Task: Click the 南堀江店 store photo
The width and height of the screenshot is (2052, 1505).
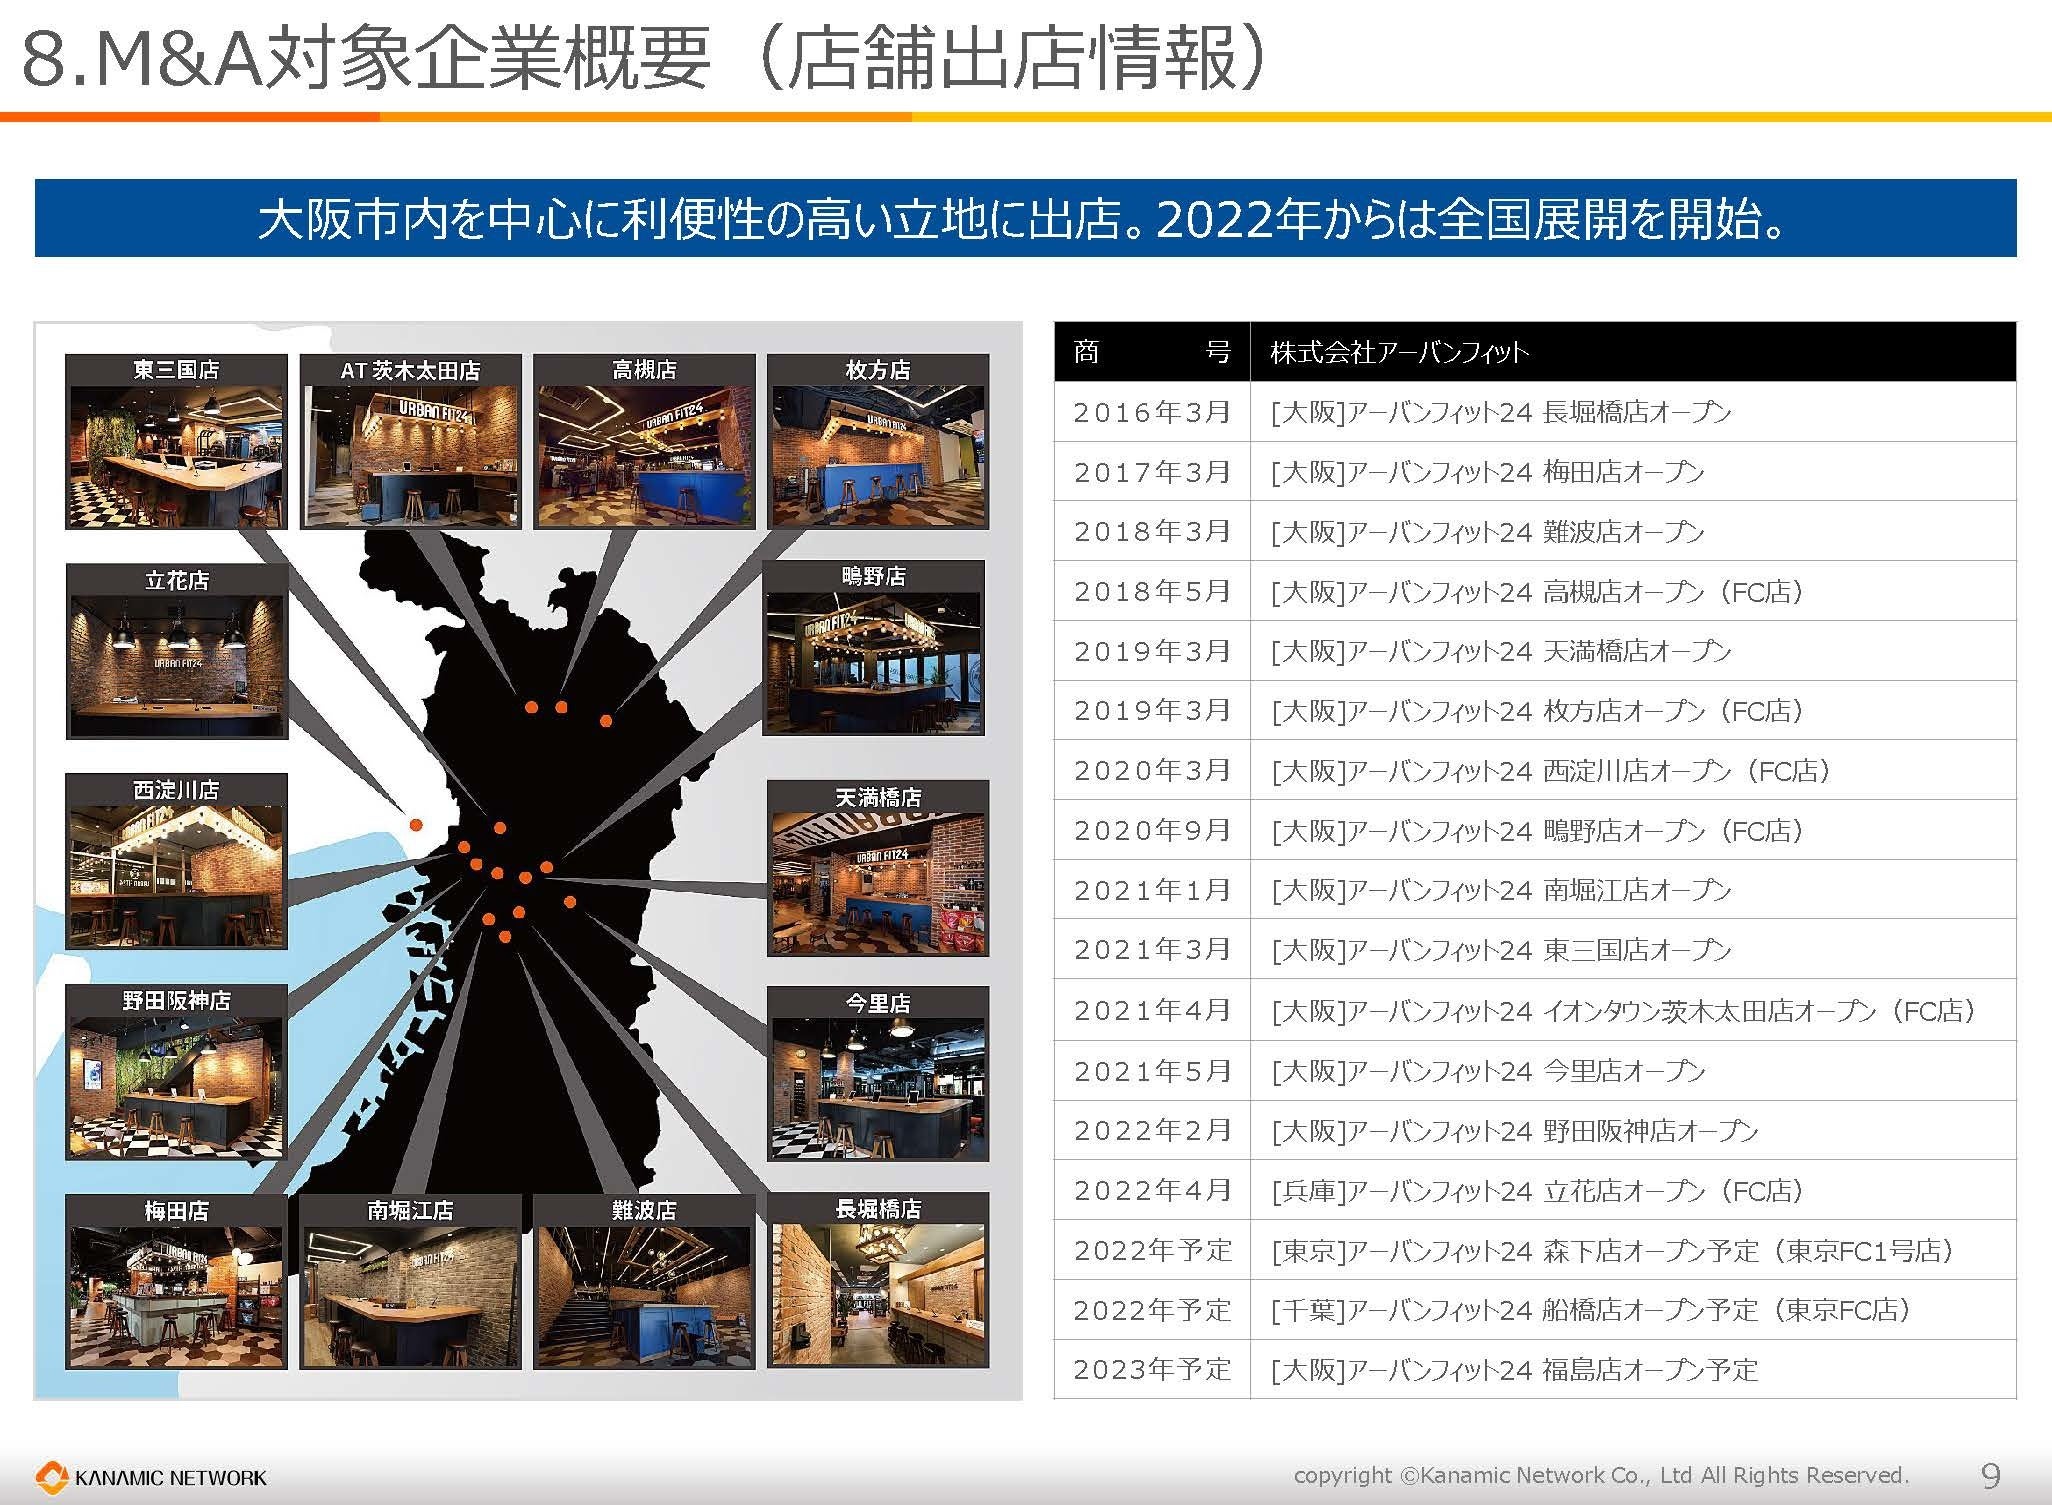Action: [x=410, y=1296]
